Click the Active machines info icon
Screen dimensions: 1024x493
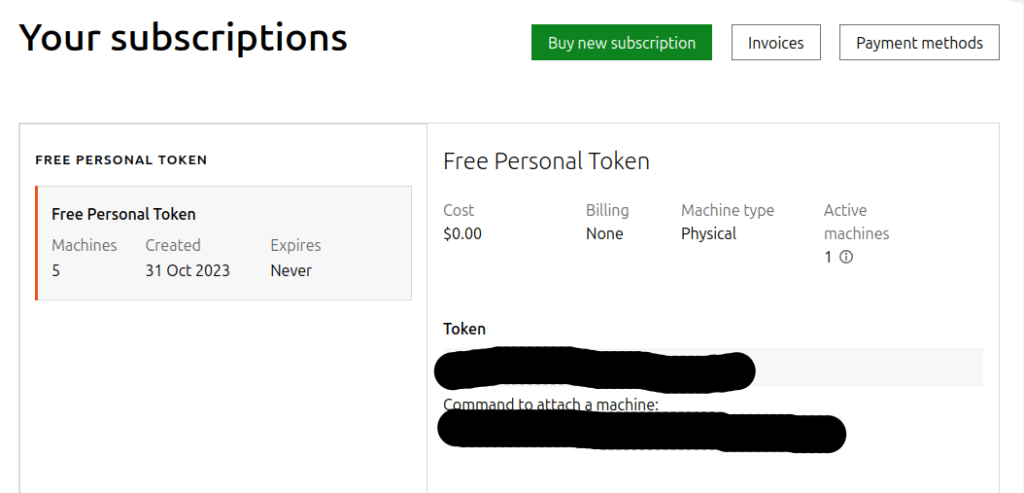tap(846, 257)
